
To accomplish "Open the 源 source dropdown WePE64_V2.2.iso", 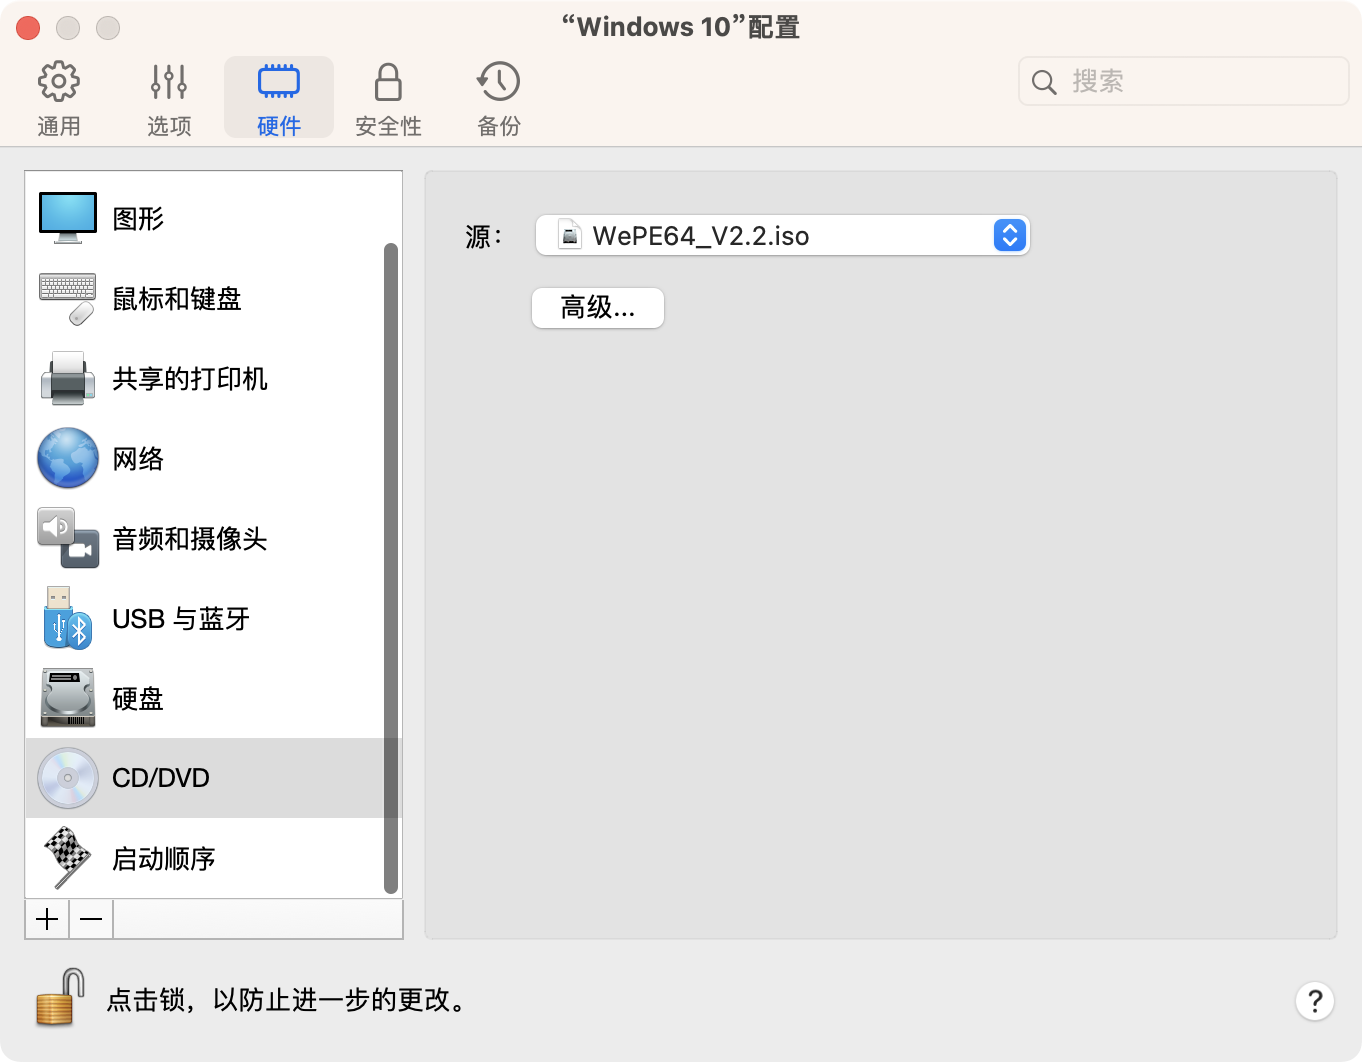I will point(783,235).
